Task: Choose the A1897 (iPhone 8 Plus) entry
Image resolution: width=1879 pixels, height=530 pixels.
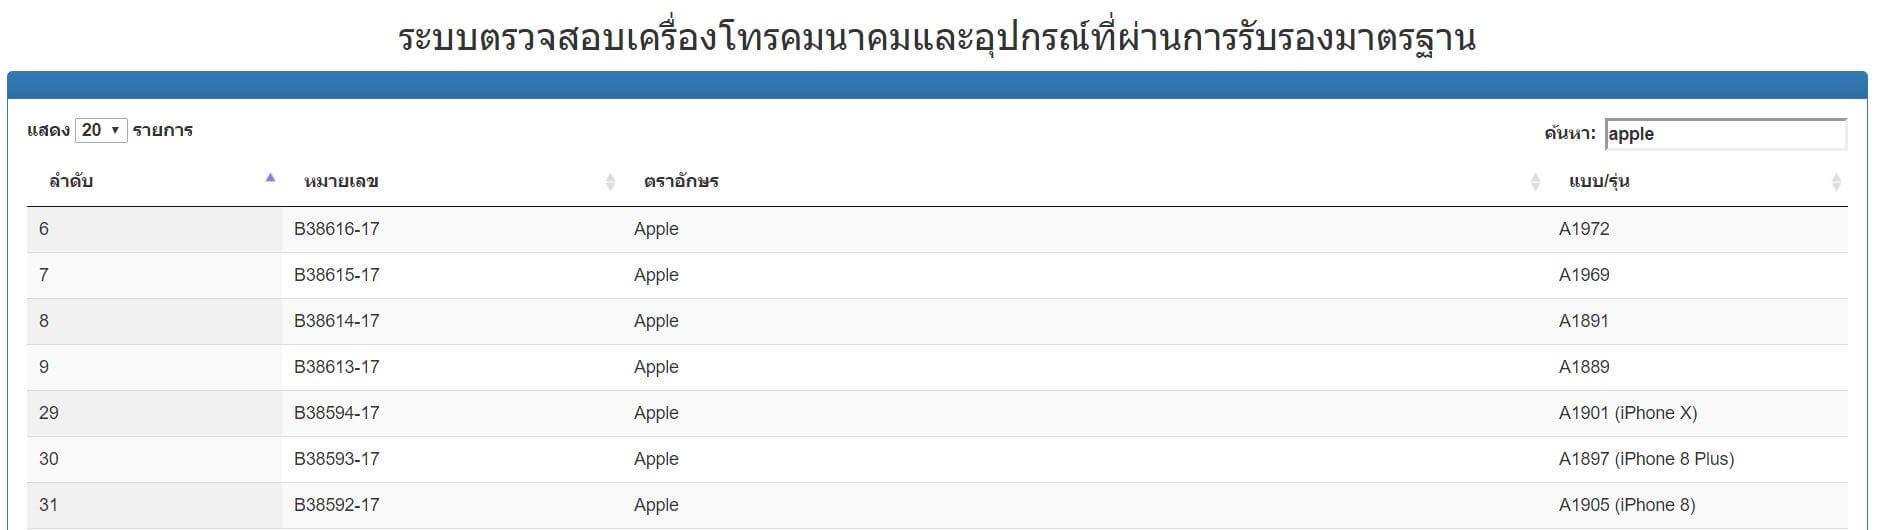Action: point(1646,459)
